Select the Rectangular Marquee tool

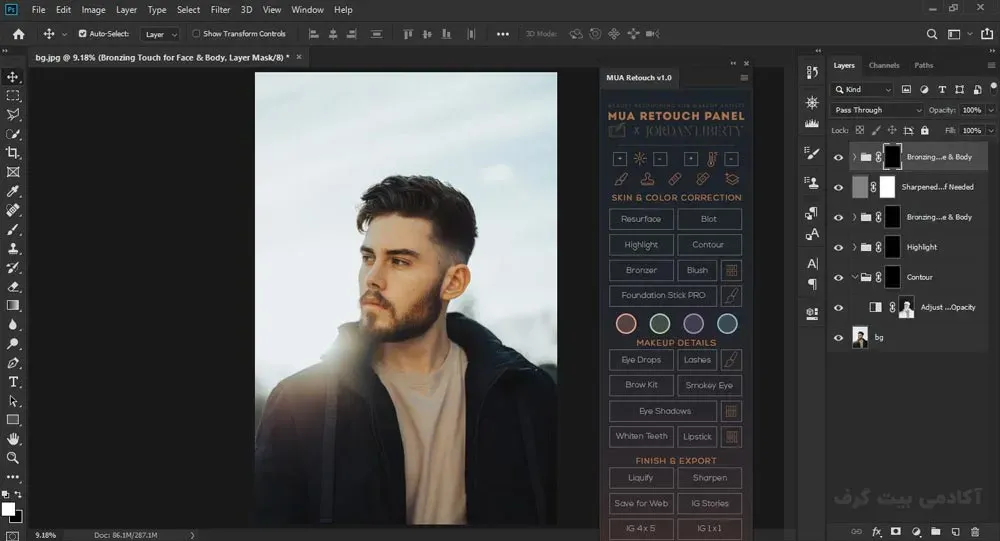tap(13, 96)
